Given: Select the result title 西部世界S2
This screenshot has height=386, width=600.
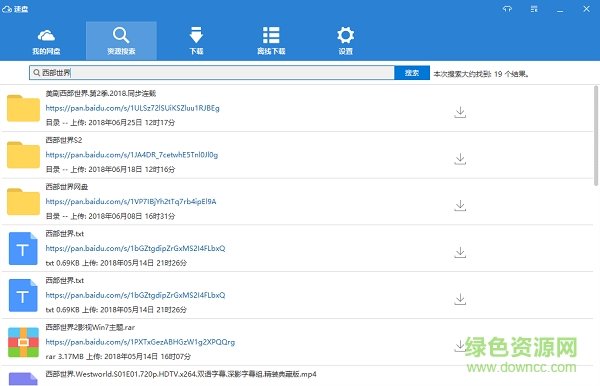Looking at the screenshot, I should (64, 140).
